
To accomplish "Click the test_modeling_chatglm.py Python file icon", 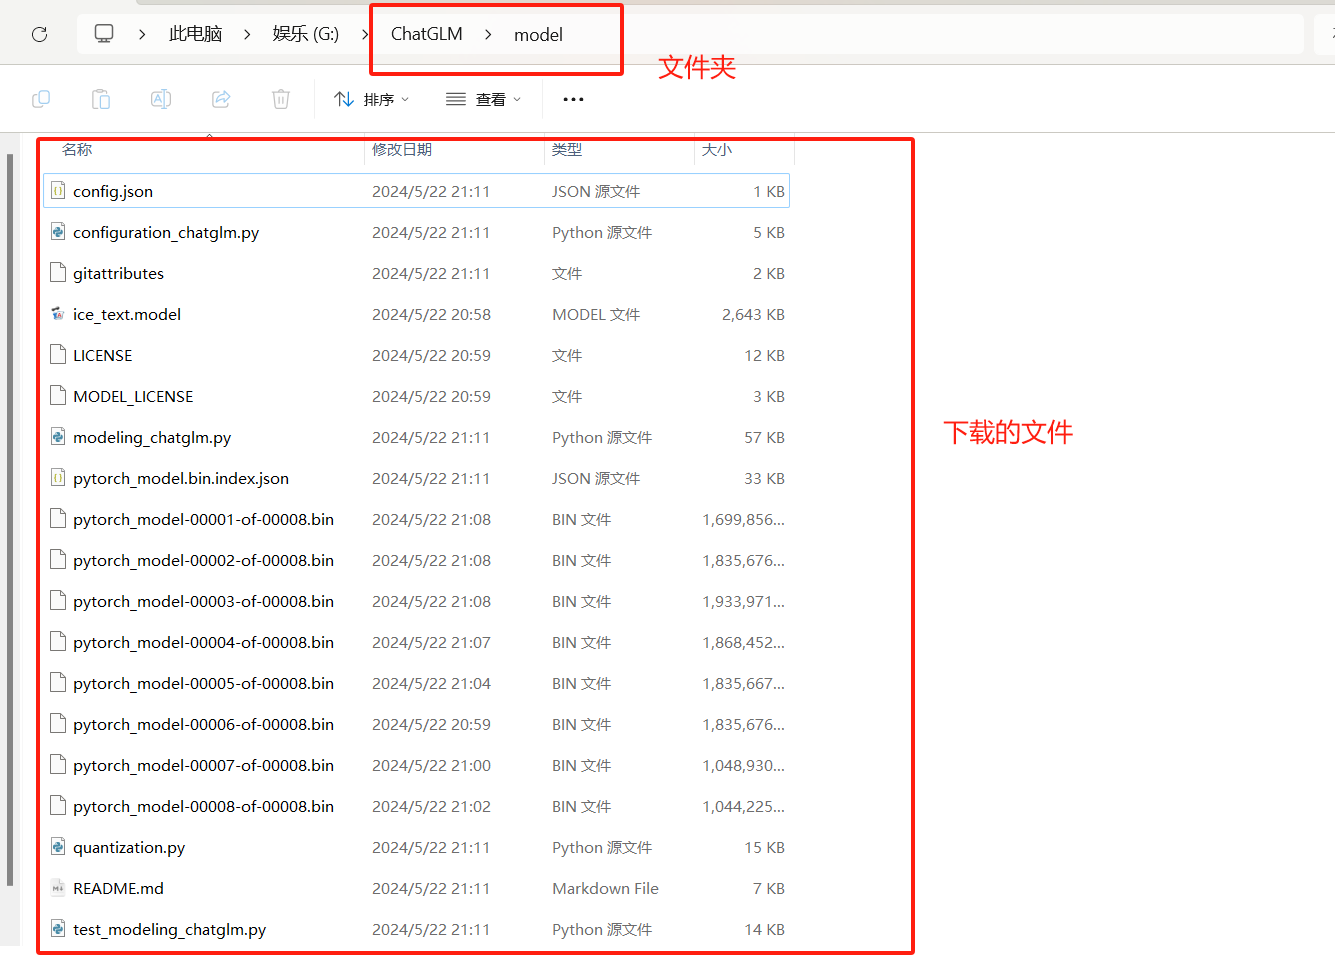I will pos(58,928).
